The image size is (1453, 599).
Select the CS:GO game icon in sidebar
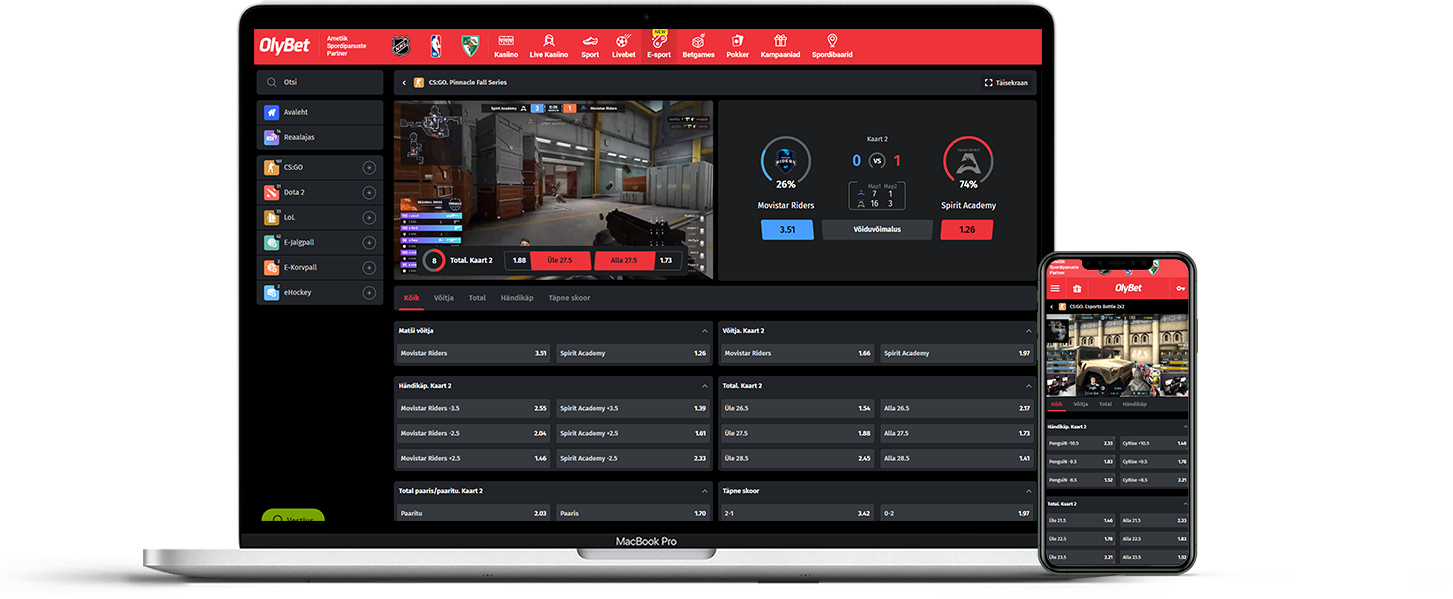click(271, 167)
